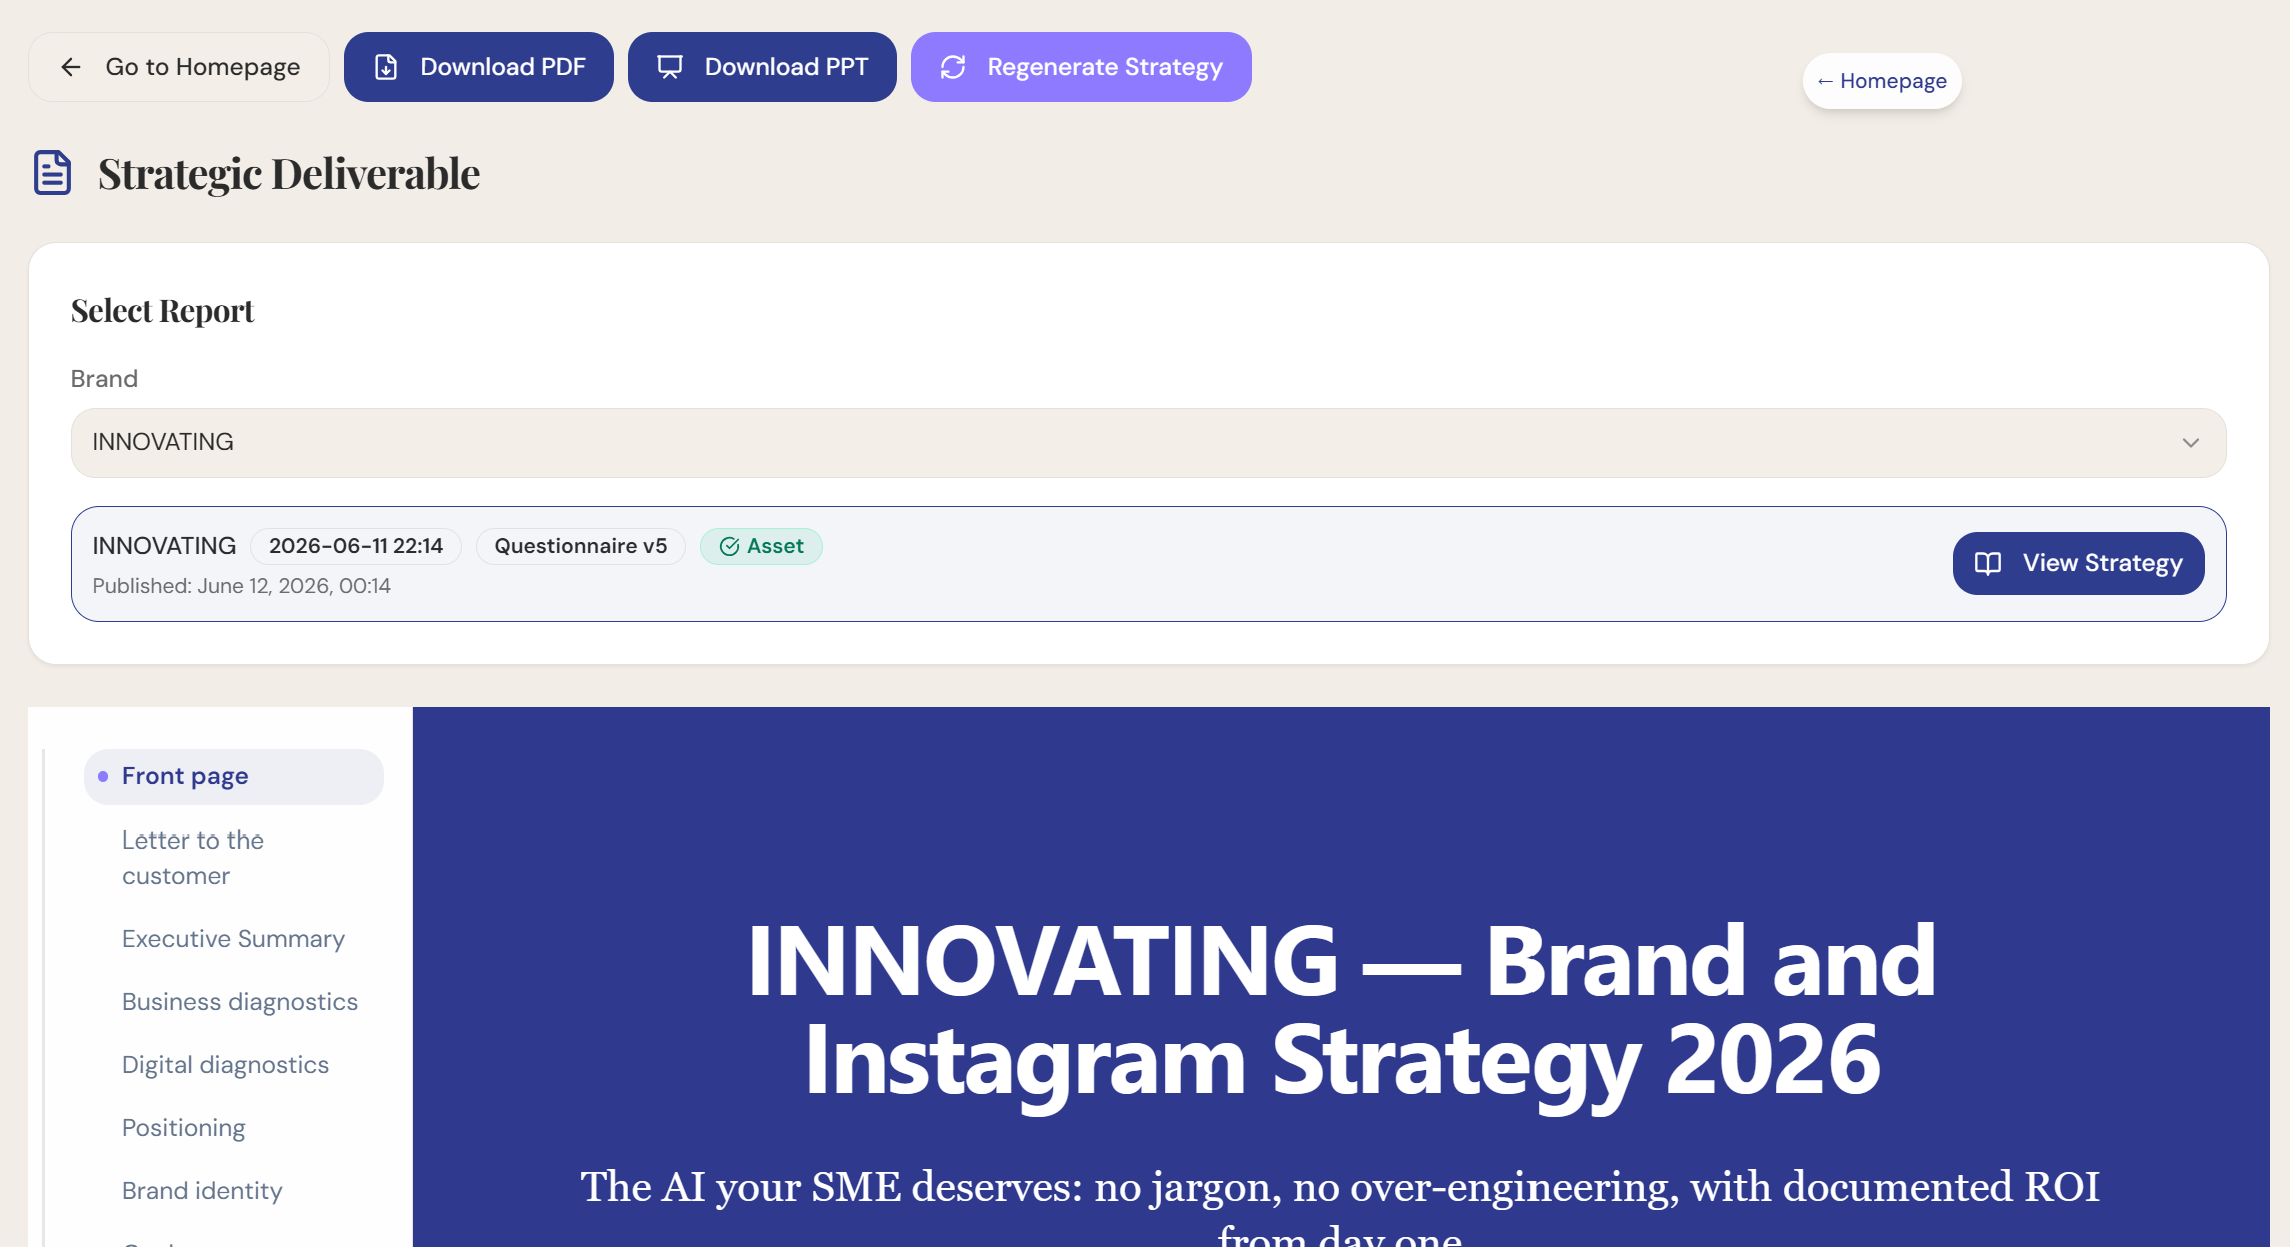
Task: Open the Positioning section
Action: pyautogui.click(x=183, y=1128)
